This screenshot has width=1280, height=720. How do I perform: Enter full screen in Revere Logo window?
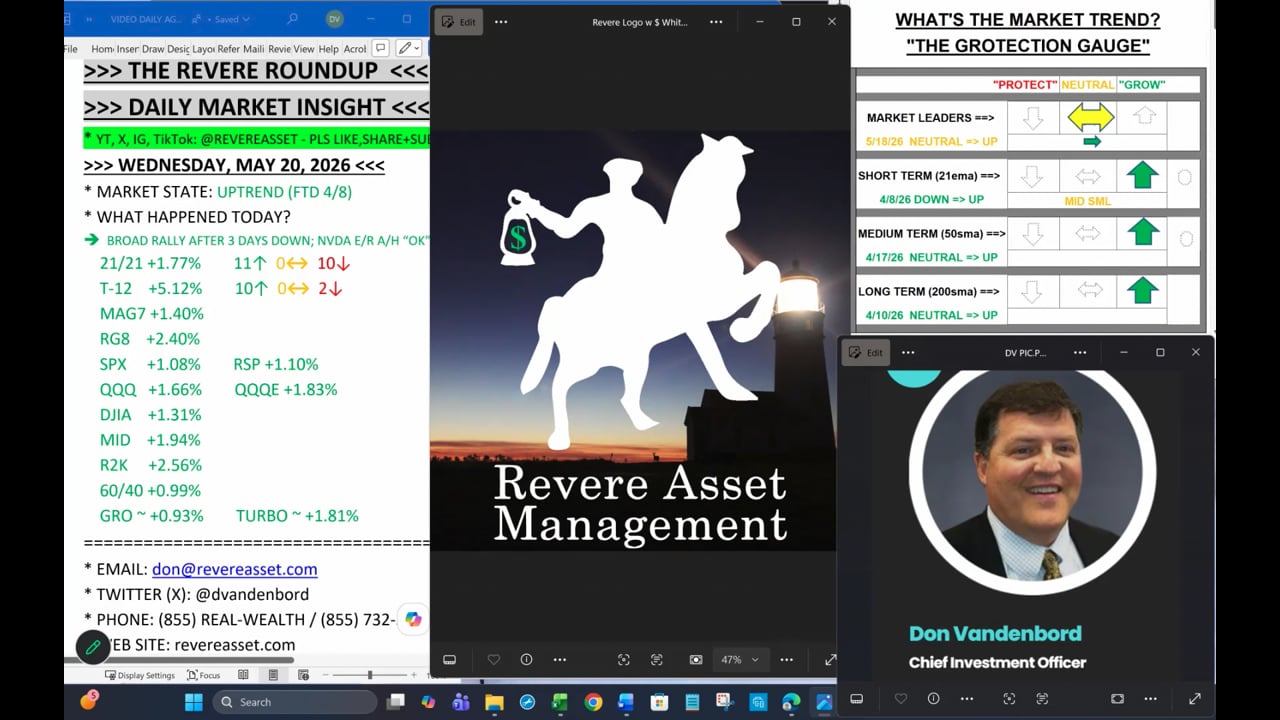coord(830,660)
